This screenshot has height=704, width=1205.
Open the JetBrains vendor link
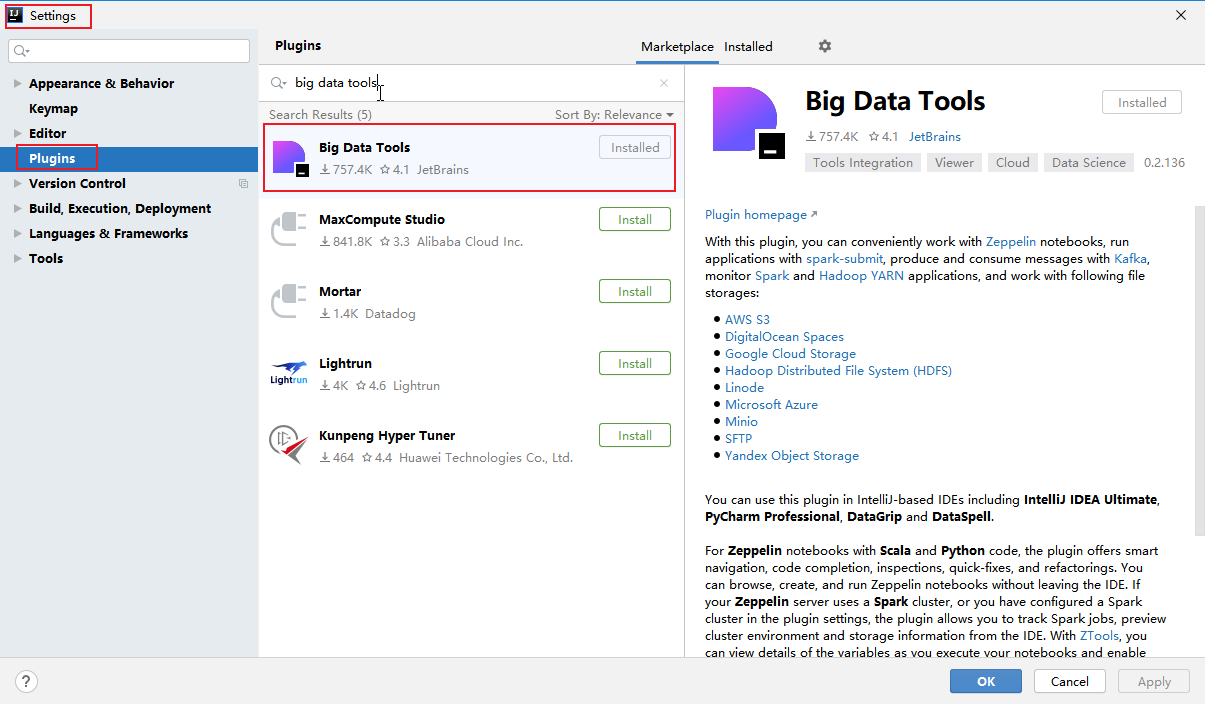pos(934,137)
